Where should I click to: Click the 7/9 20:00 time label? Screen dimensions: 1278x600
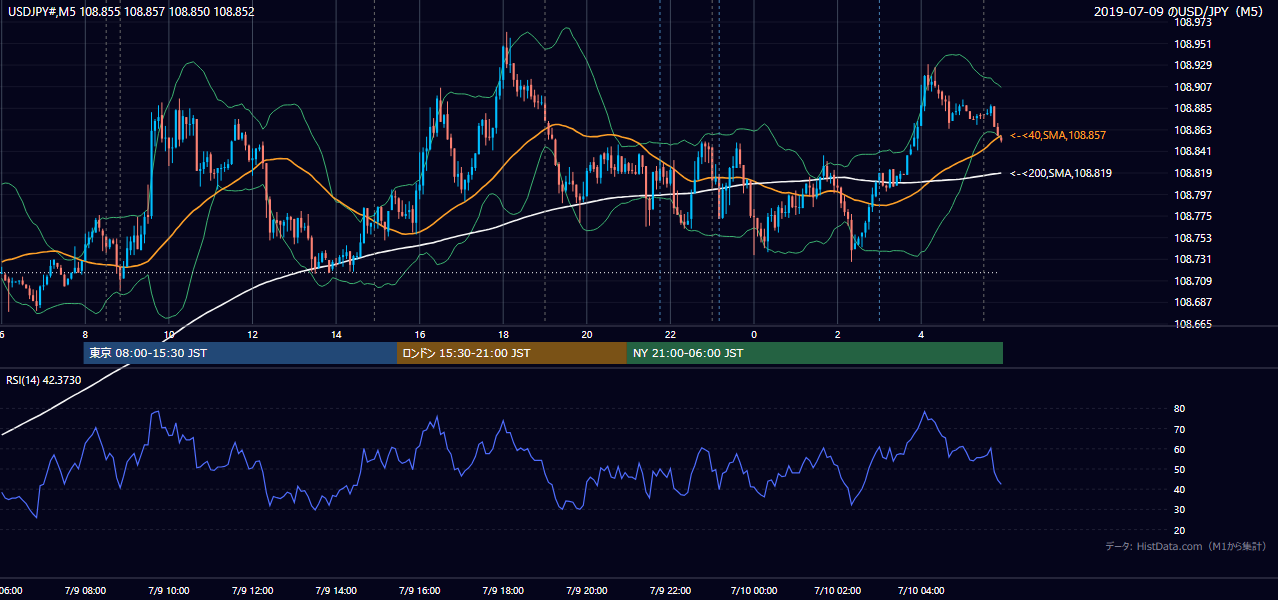tap(587, 591)
